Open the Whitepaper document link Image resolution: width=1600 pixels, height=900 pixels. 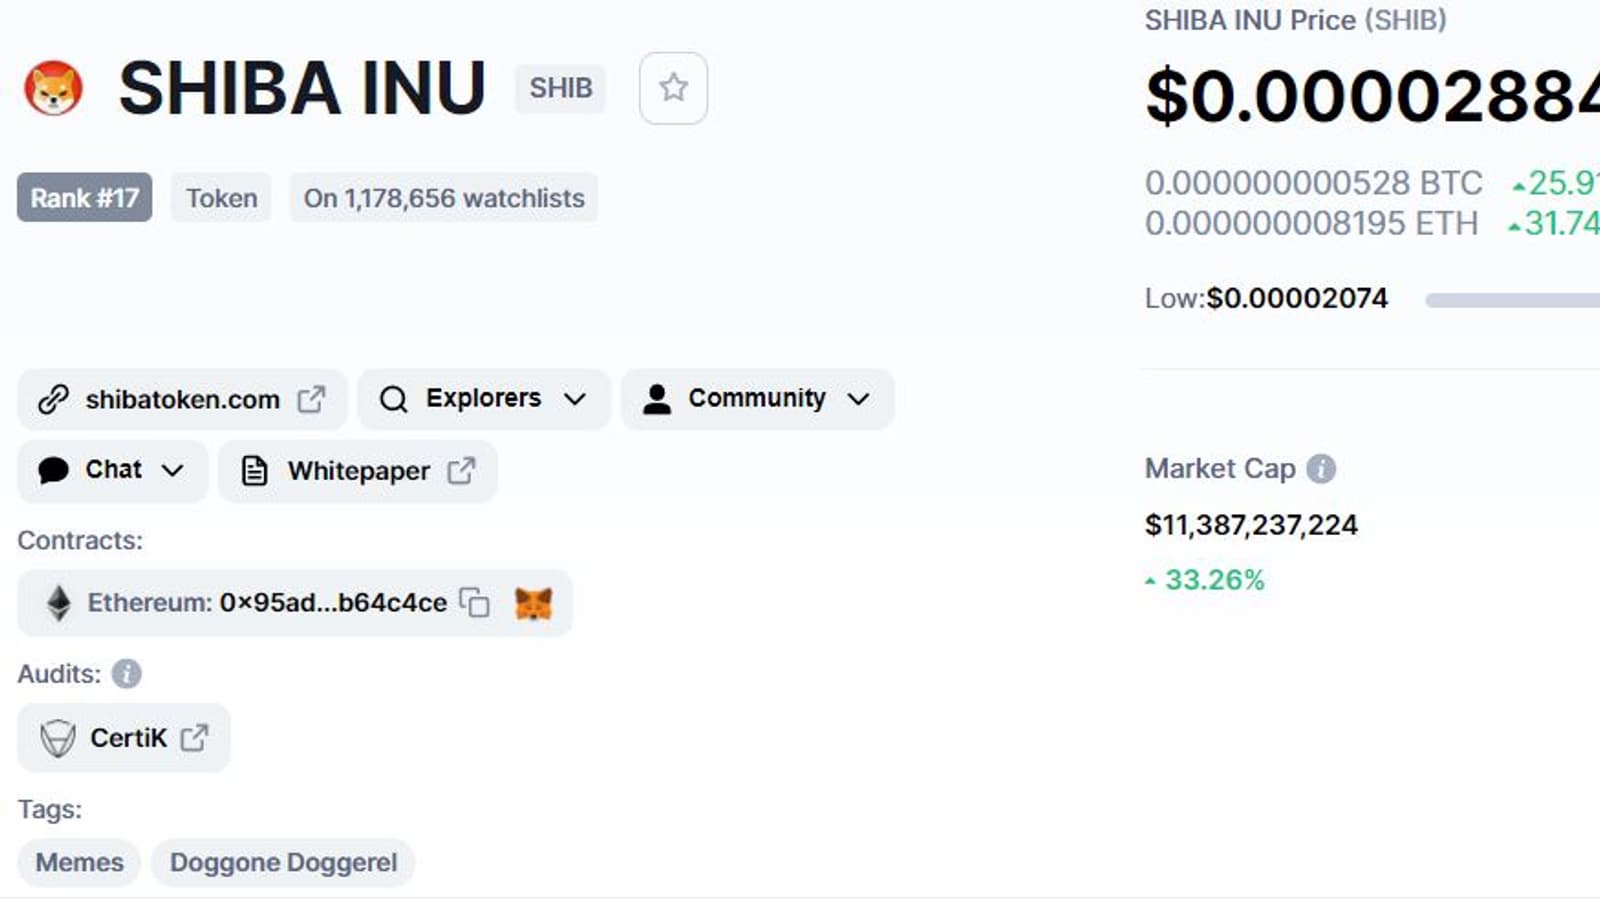(x=358, y=471)
